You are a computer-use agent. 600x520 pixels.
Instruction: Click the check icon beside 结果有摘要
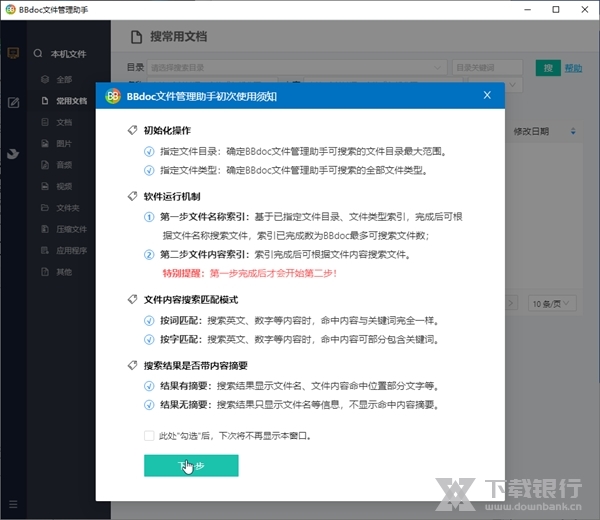pos(149,386)
